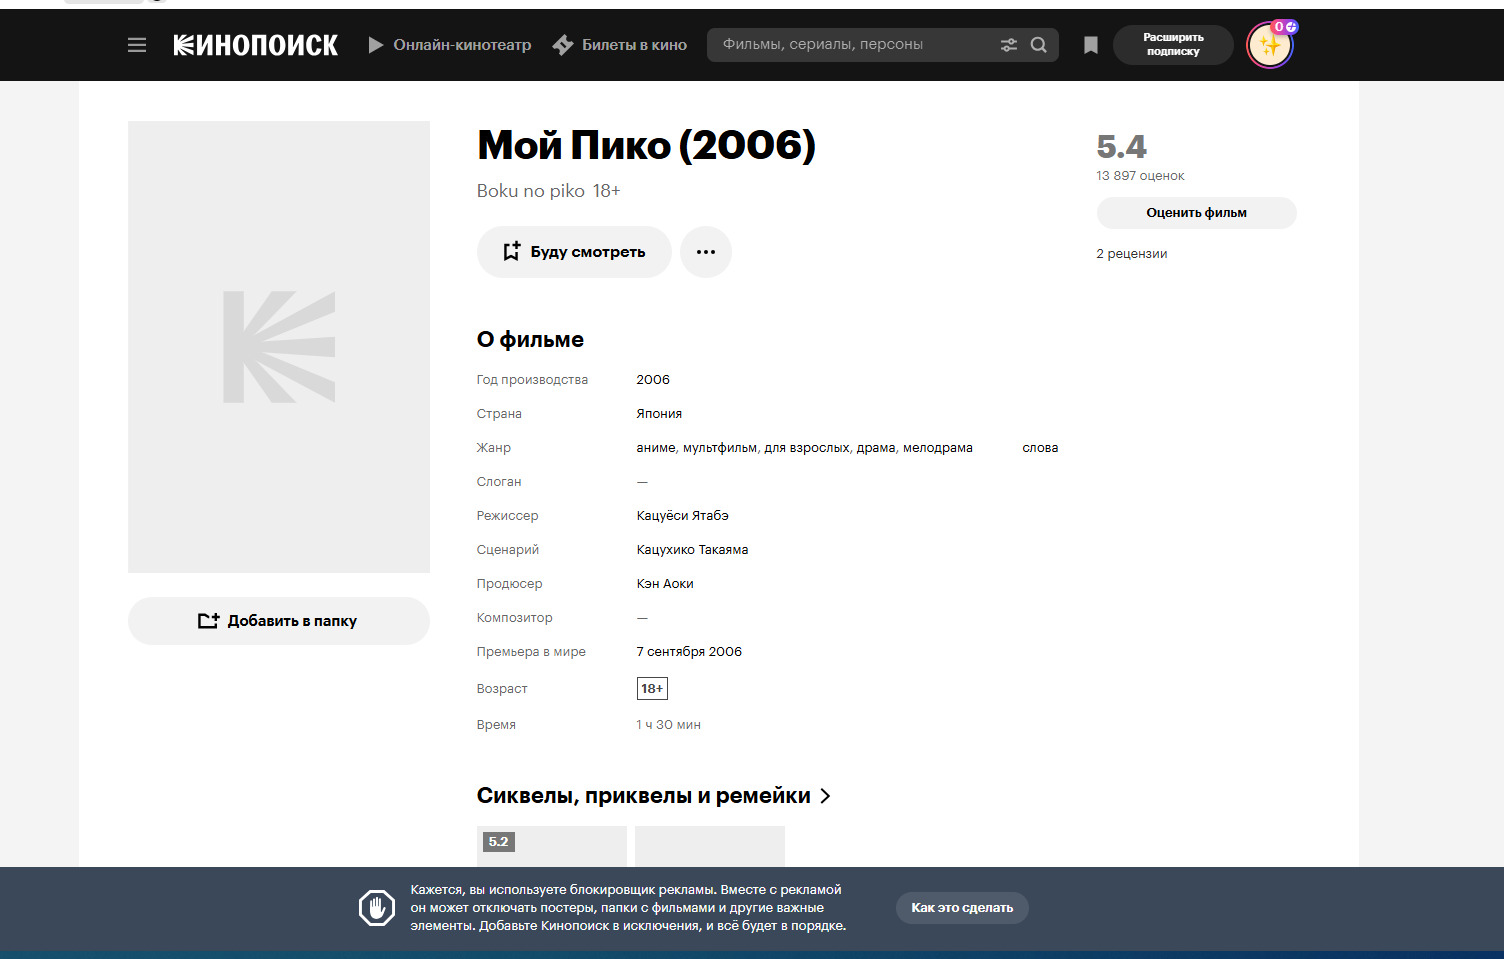Open bookmarks icon in header
Viewport: 1504px width, 959px height.
(1091, 45)
